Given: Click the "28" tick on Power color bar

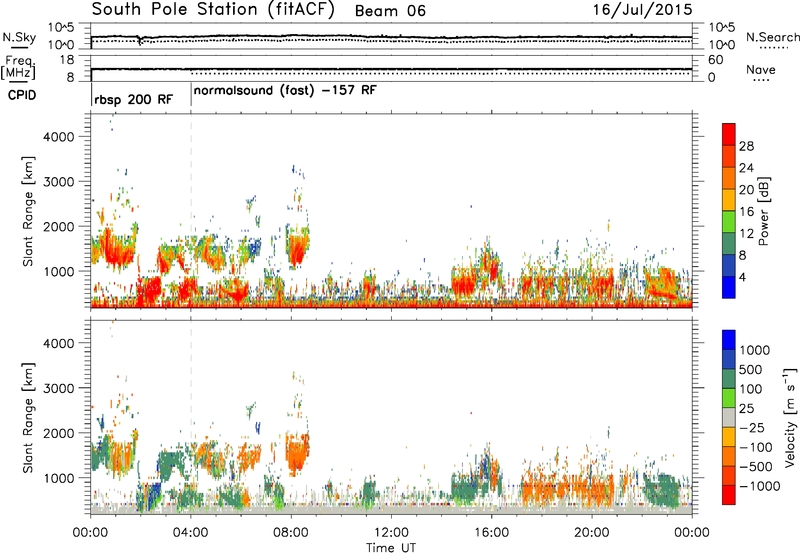Looking at the screenshot, I should pos(746,146).
